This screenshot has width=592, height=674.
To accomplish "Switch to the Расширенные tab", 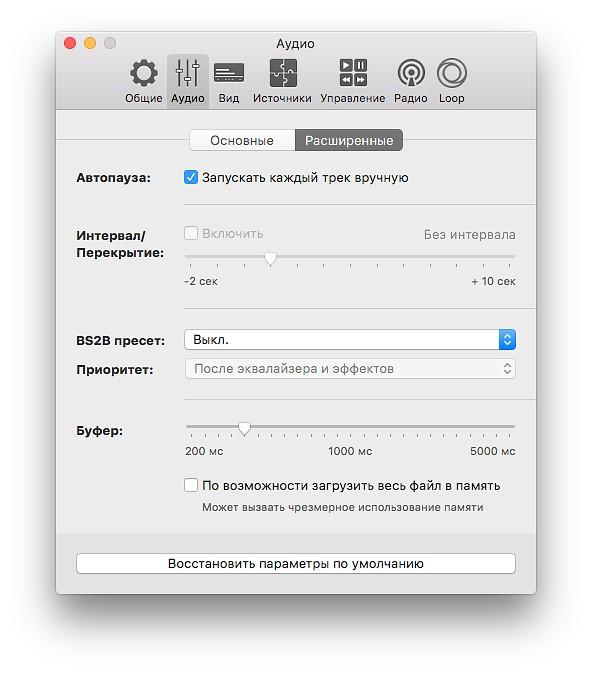I will pos(349,140).
